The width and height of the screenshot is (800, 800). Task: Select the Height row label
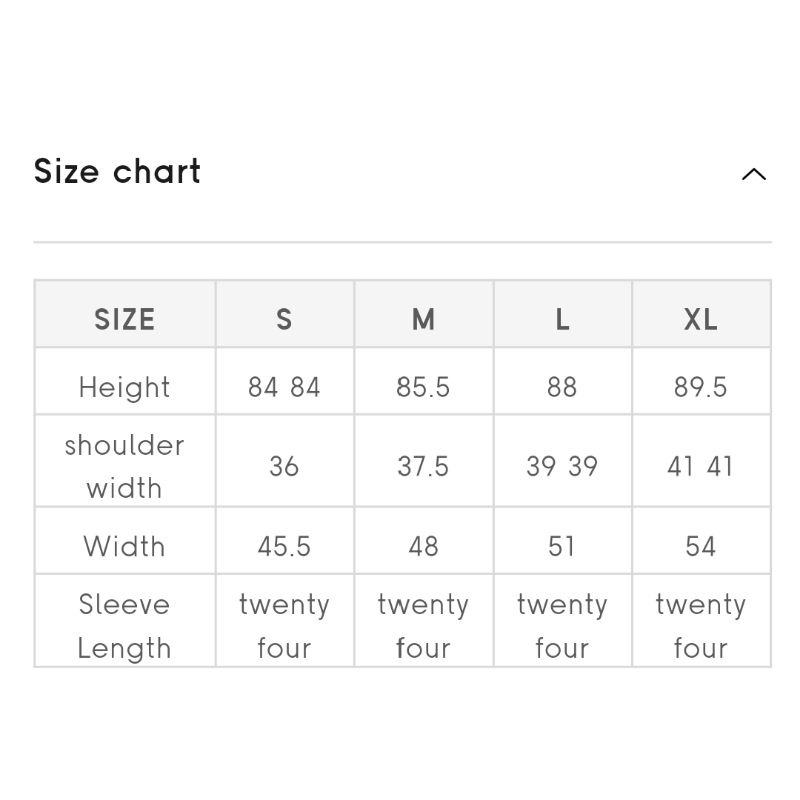click(x=125, y=387)
